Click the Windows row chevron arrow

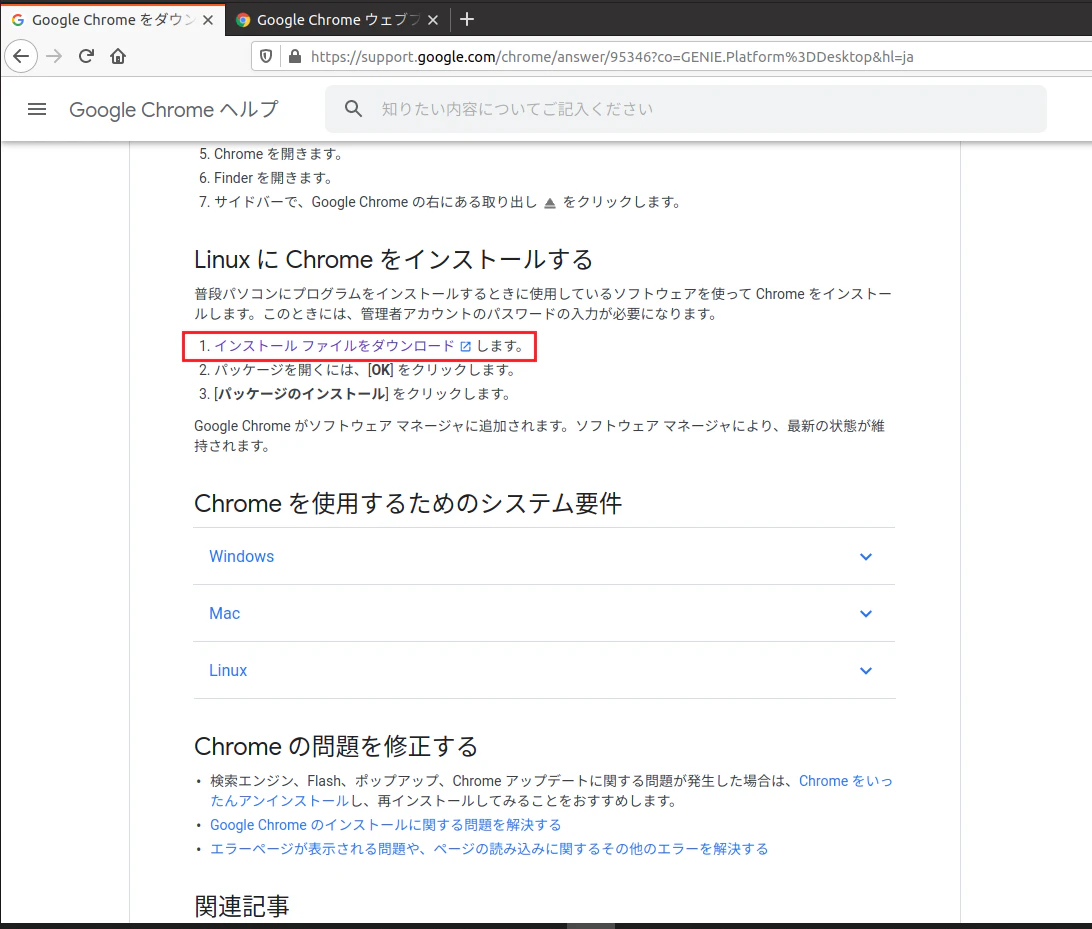pos(866,557)
